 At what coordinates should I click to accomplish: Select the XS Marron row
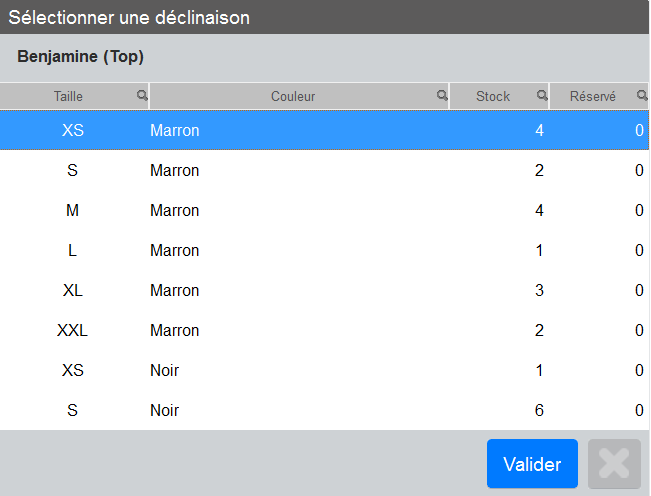(324, 130)
